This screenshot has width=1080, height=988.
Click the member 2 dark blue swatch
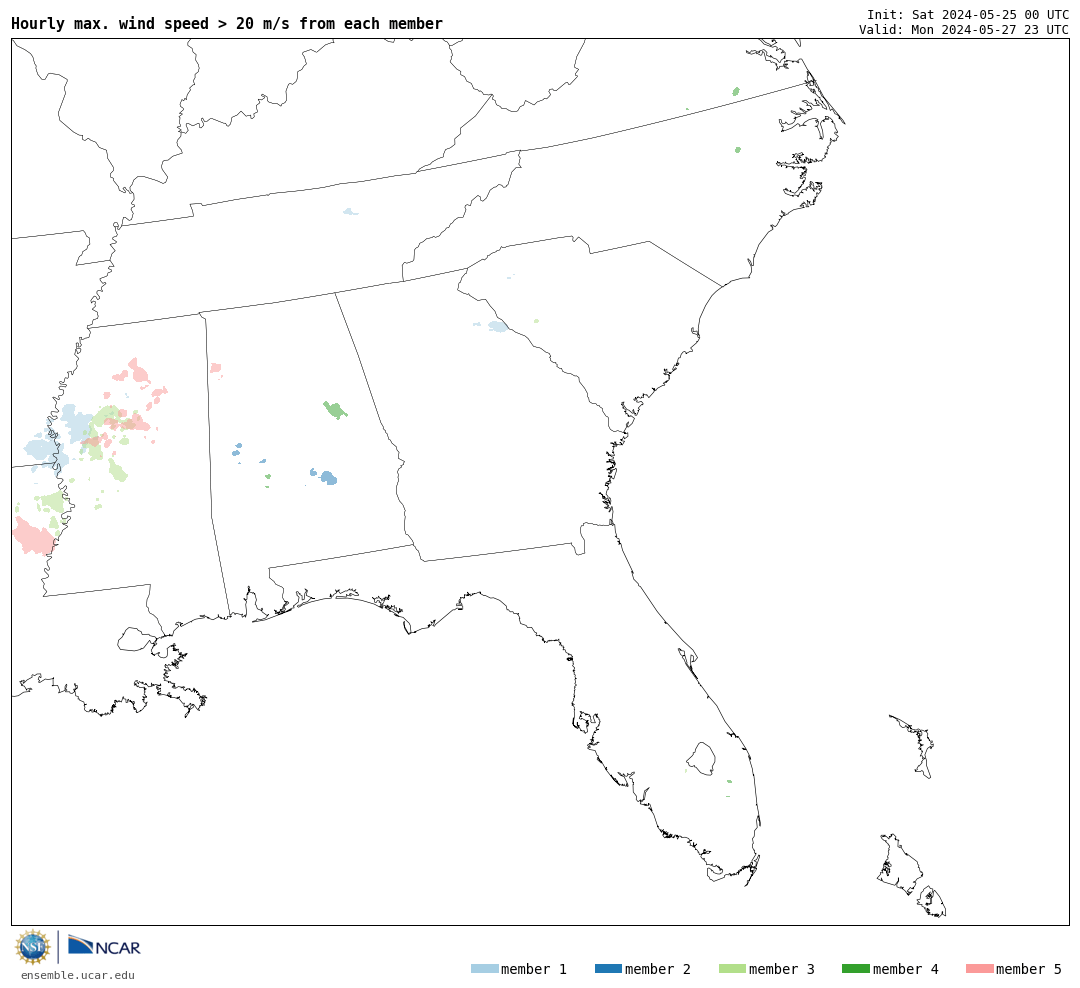point(608,969)
